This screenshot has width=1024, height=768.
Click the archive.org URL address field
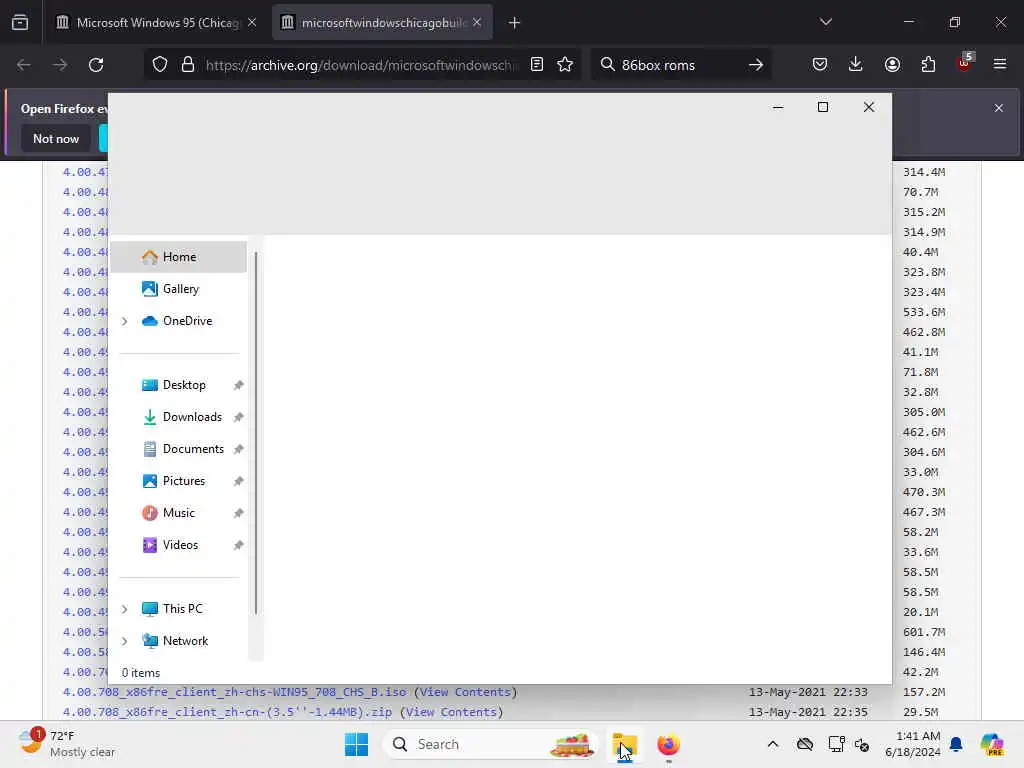(x=362, y=65)
